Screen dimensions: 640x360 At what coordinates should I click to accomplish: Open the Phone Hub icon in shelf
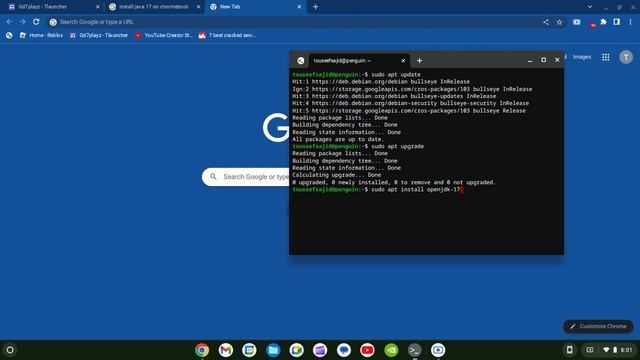(569, 350)
